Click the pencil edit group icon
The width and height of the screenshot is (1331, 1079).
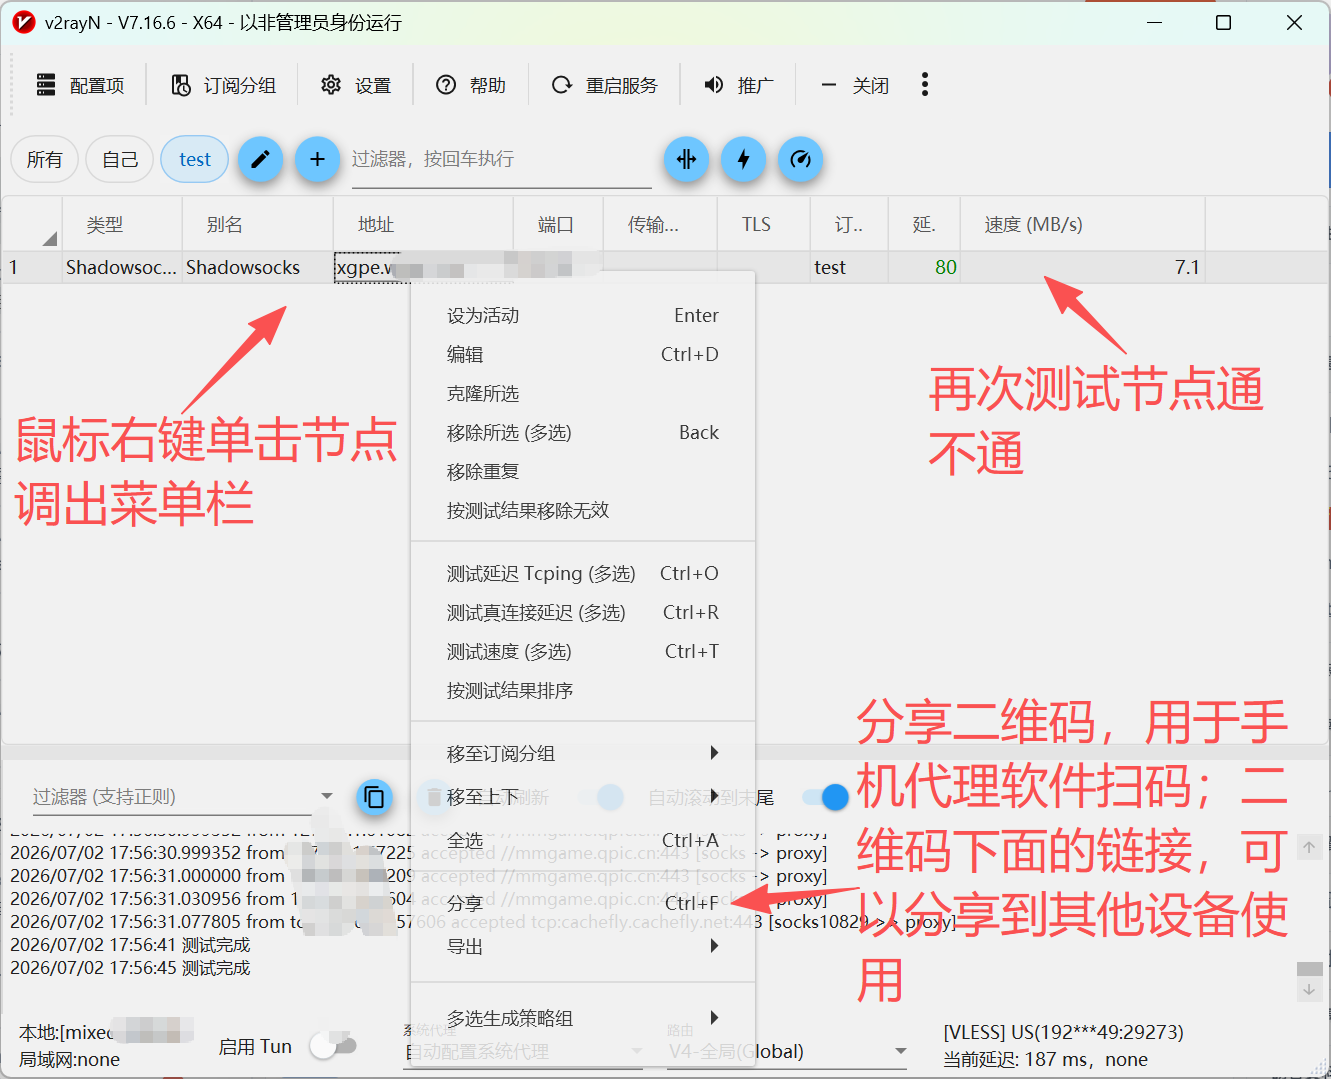[x=260, y=159]
